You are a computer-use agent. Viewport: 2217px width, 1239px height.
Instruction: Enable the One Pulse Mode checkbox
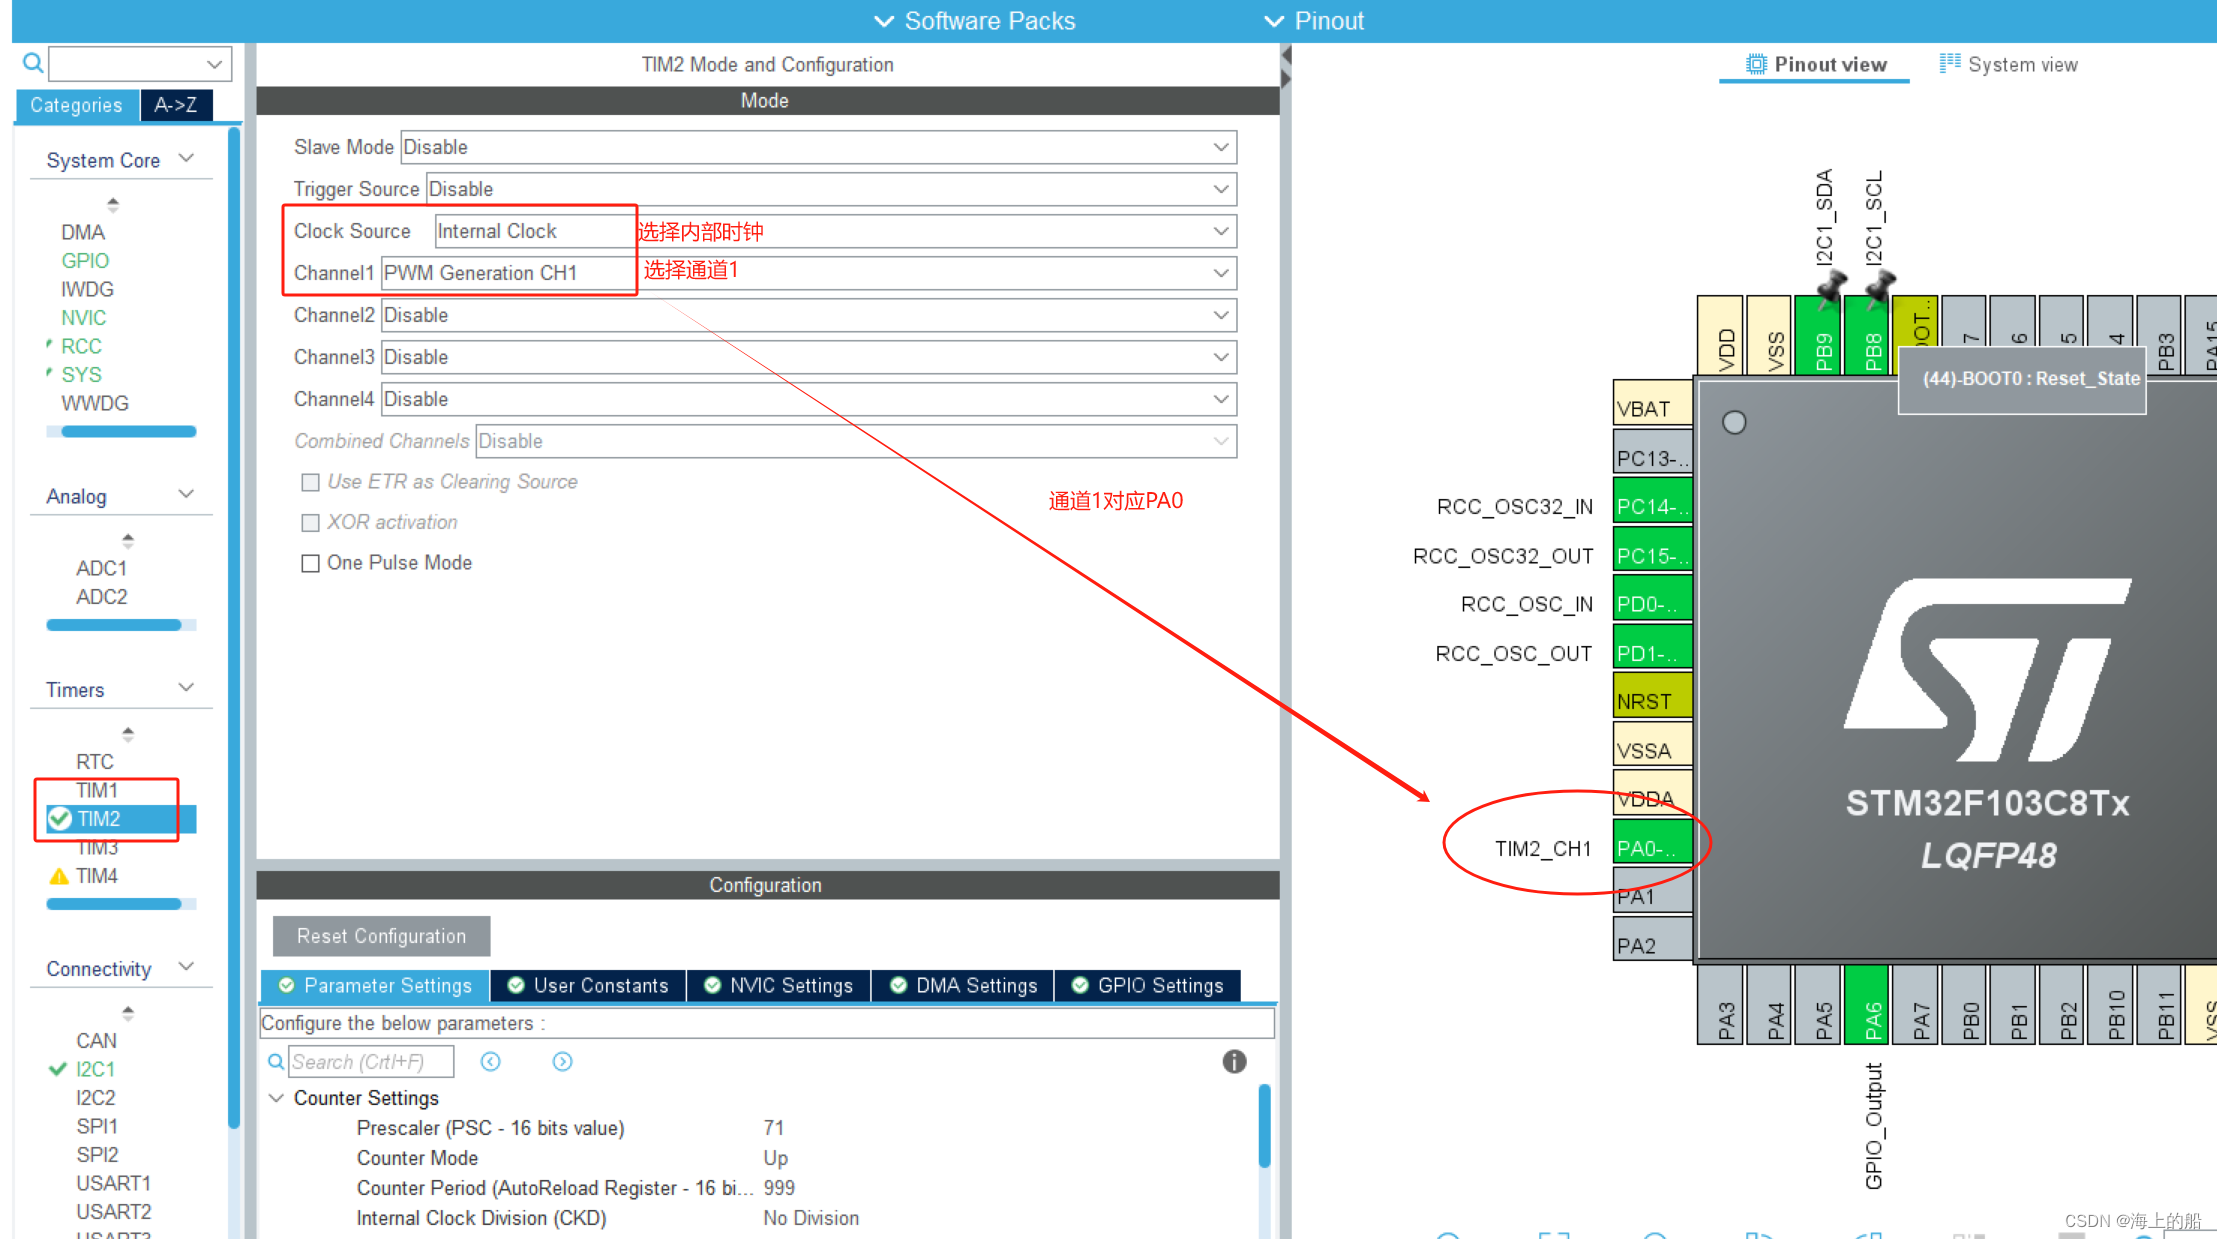pyautogui.click(x=310, y=563)
